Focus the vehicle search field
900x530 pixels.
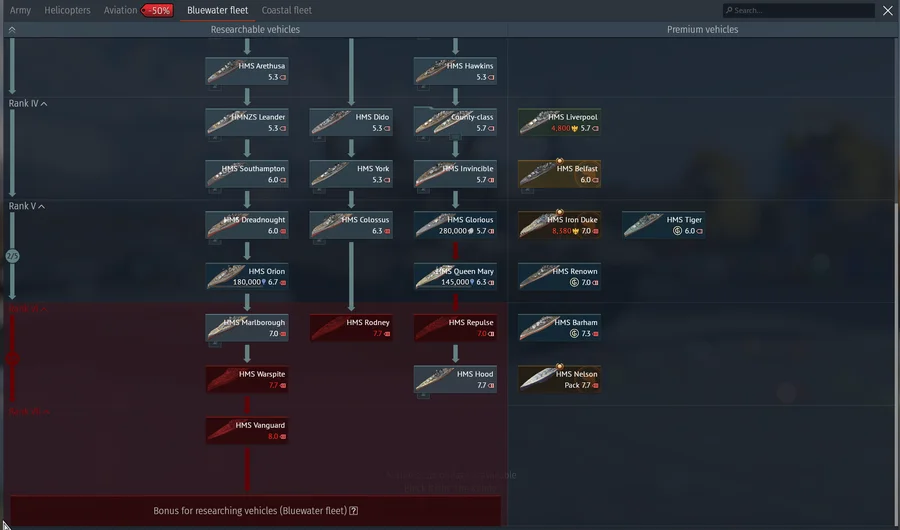(800, 10)
